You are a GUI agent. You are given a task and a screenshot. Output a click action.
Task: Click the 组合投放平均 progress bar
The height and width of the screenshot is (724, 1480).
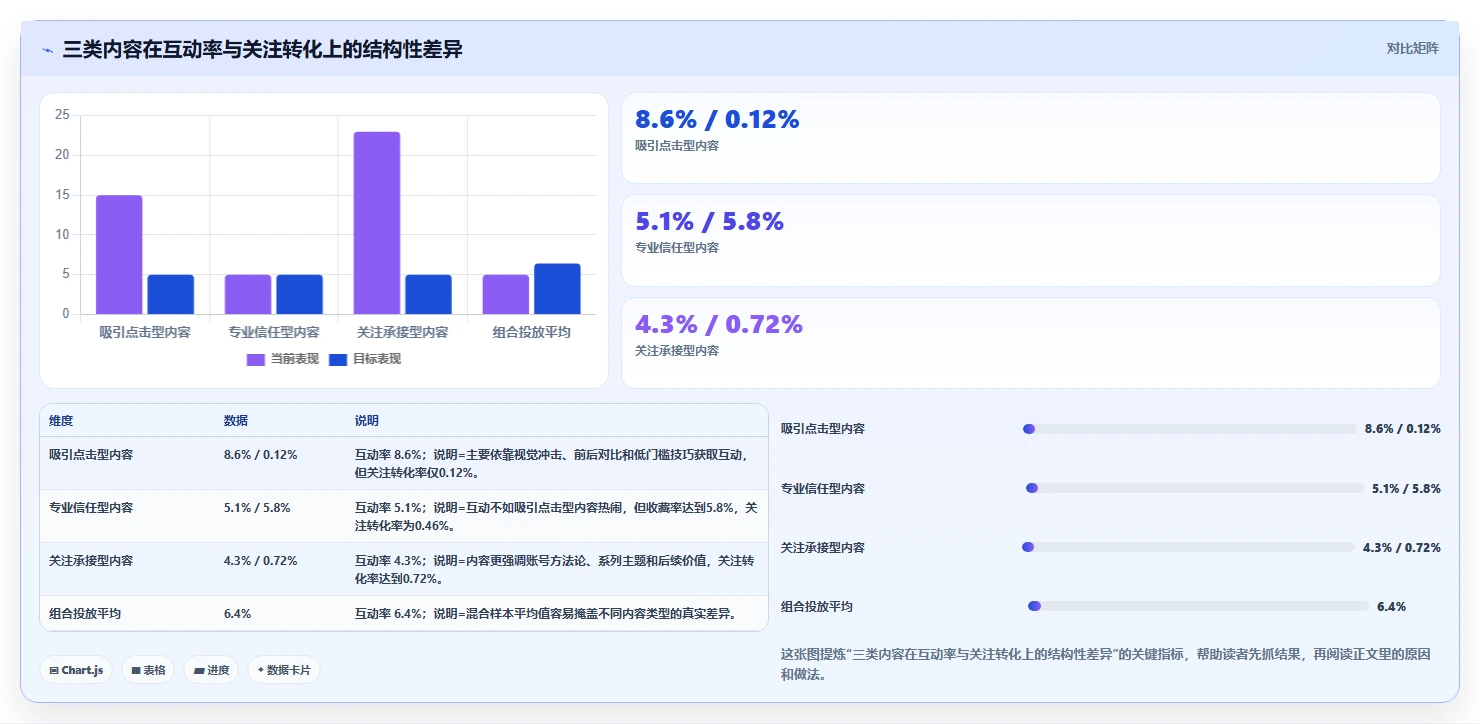(x=1197, y=606)
